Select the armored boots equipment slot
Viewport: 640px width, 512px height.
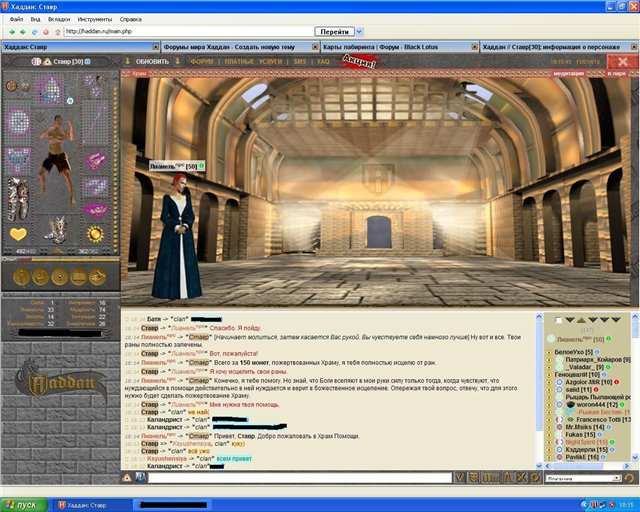57,230
